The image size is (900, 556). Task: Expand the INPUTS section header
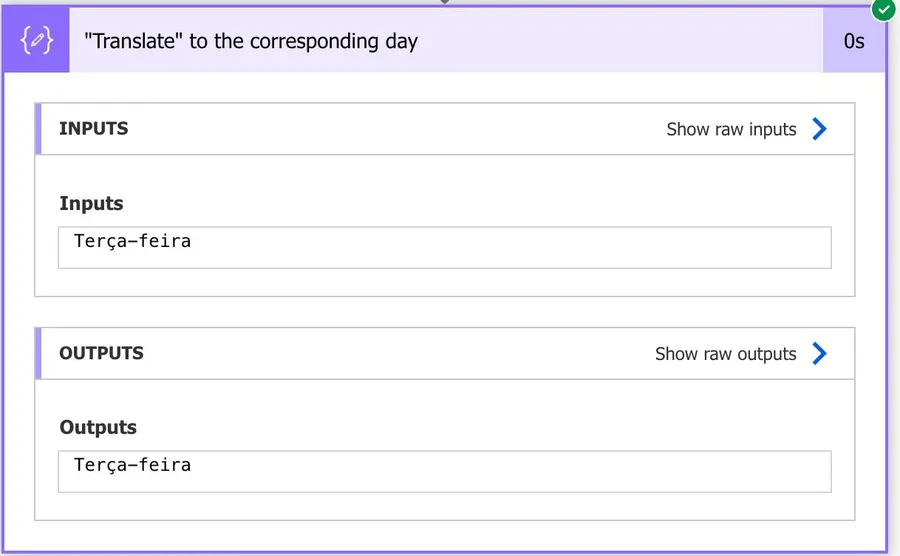pyautogui.click(x=350, y=129)
